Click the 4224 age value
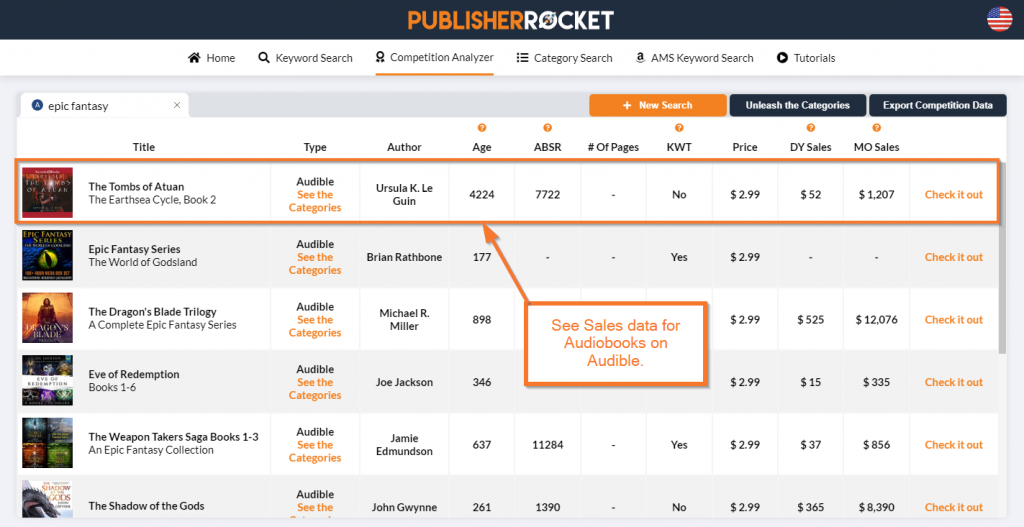Viewport: 1024px width, 527px height. (x=482, y=195)
